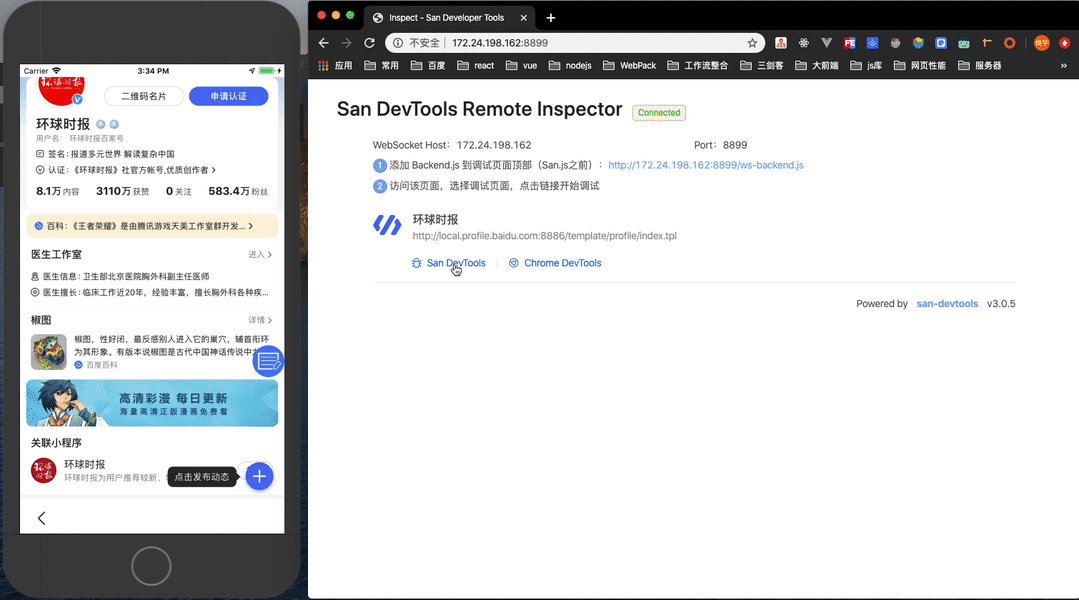Screen dimensions: 1079x600
Task: Click the React DevTools extension icon
Action: pos(804,43)
